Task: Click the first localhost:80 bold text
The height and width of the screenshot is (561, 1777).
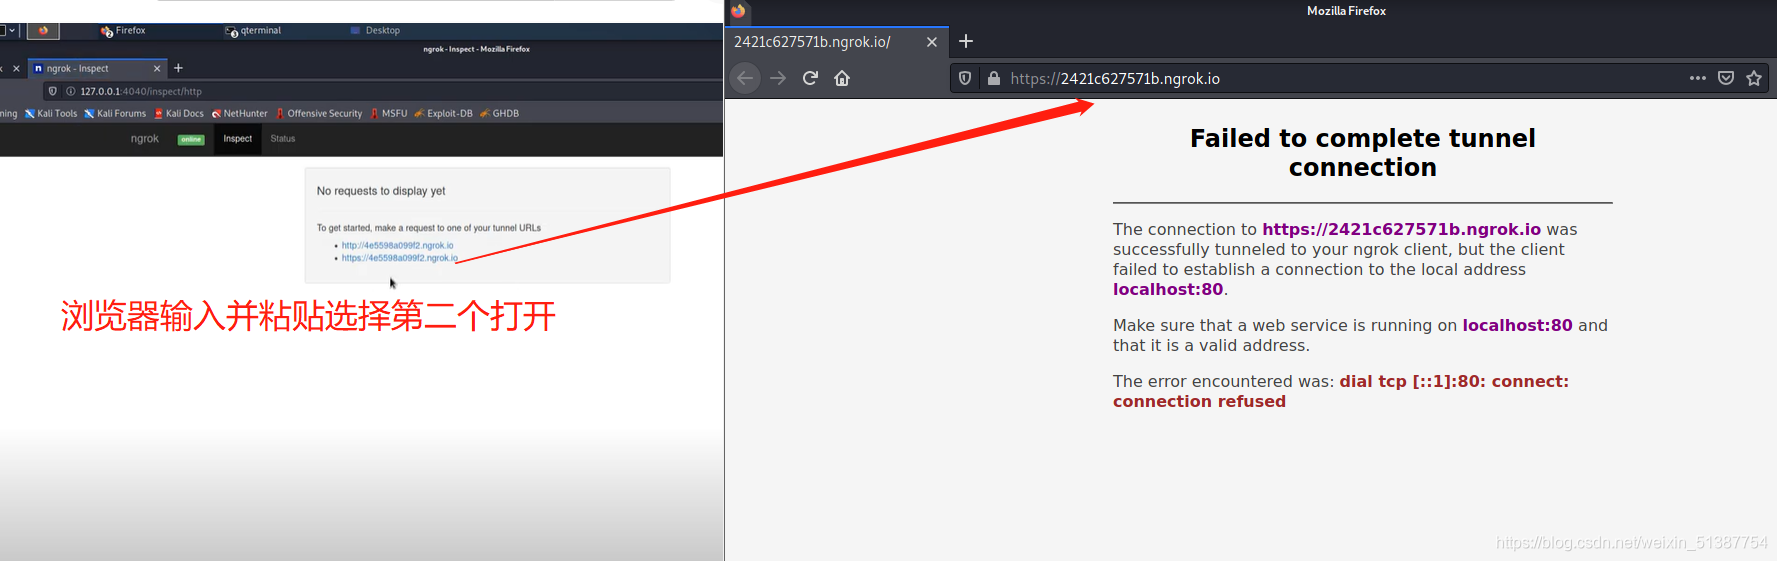Action: click(x=1168, y=289)
